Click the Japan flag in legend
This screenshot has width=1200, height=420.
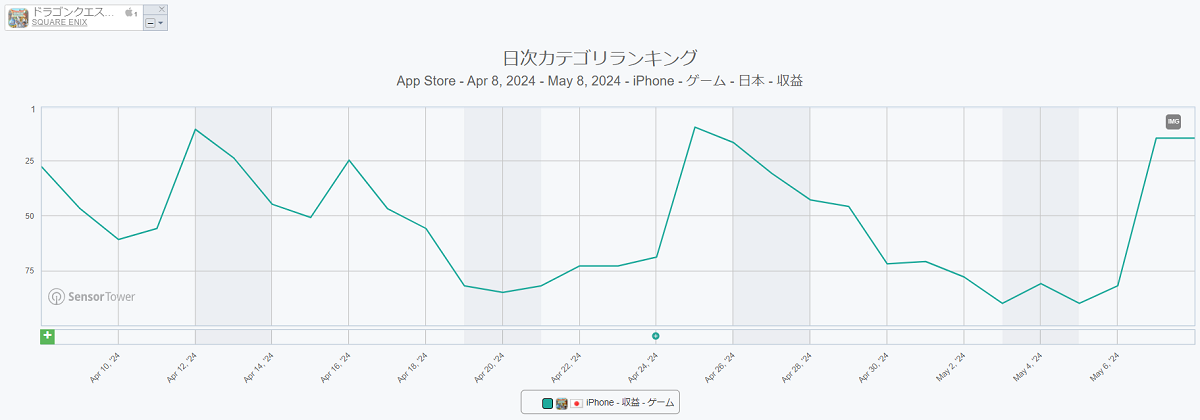[576, 403]
